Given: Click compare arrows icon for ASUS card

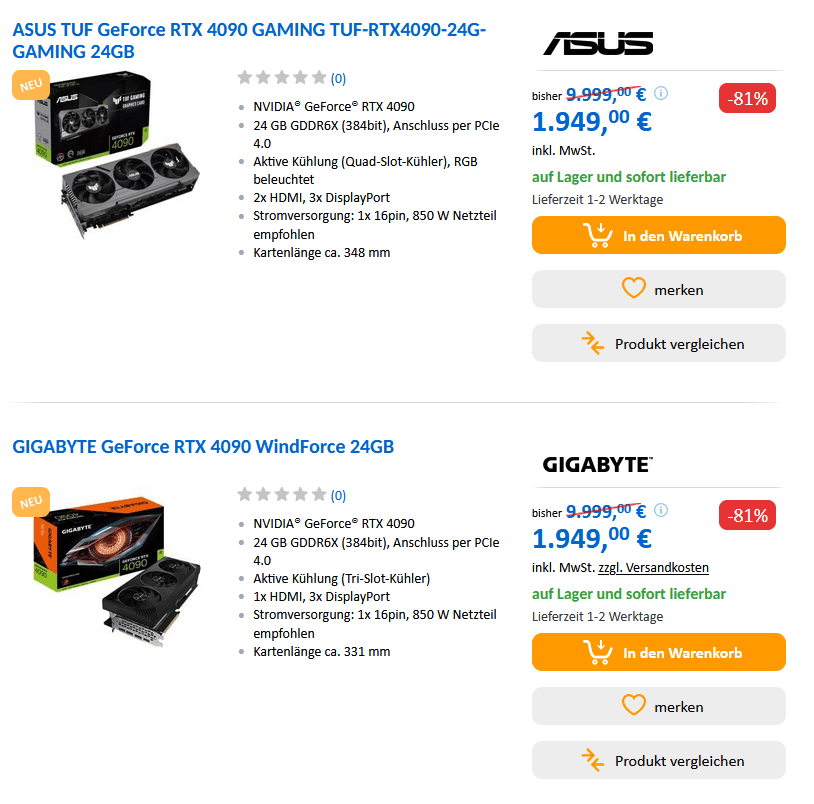Looking at the screenshot, I should coord(593,343).
